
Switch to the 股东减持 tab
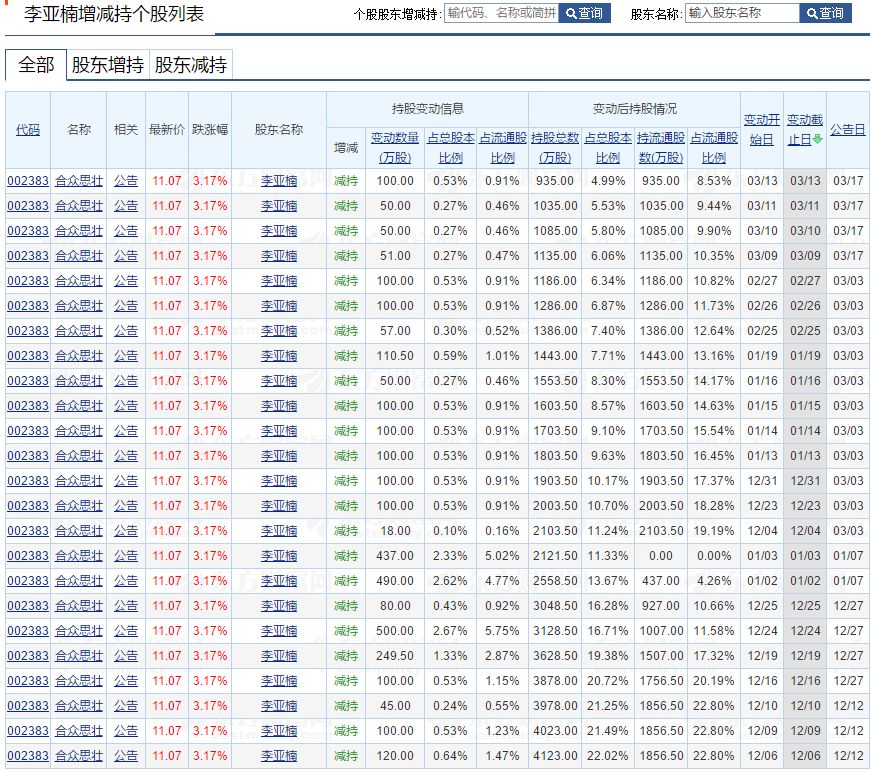click(191, 65)
